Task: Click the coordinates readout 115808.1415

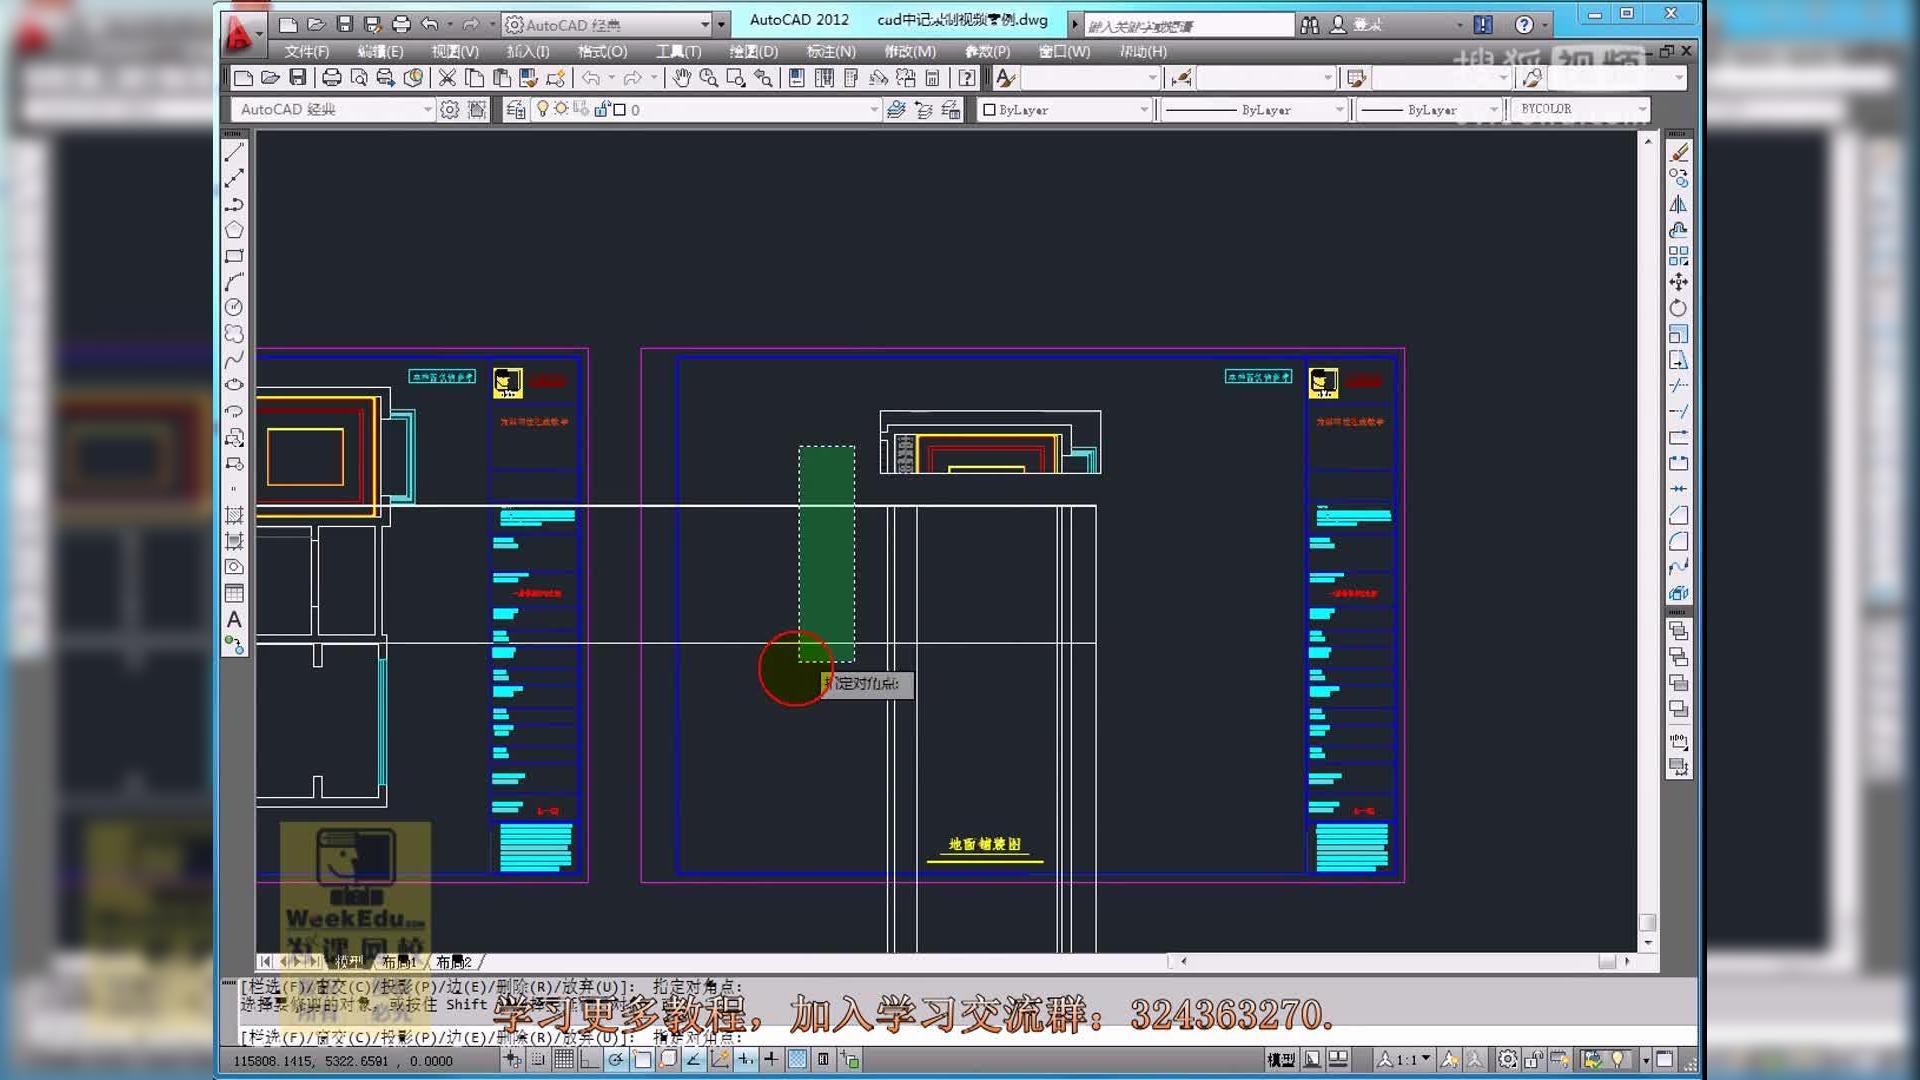Action: coord(342,1061)
